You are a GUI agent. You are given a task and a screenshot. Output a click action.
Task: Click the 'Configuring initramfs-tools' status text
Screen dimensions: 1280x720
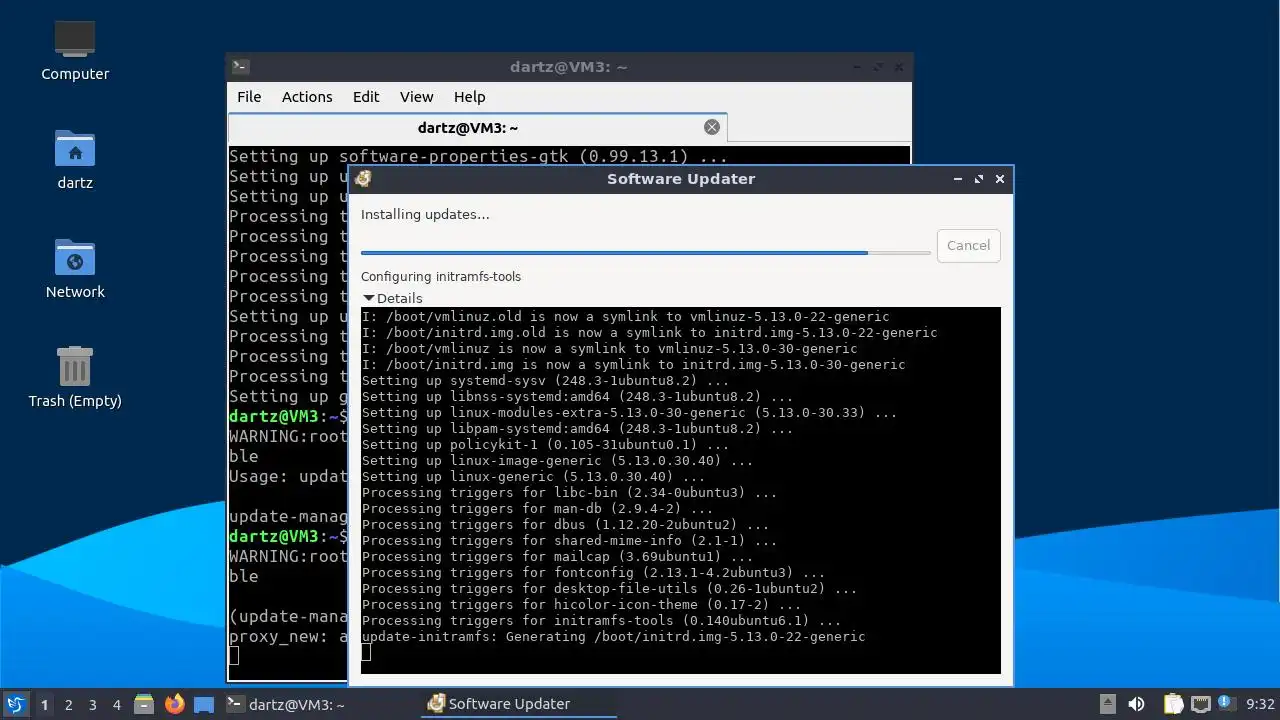point(441,276)
